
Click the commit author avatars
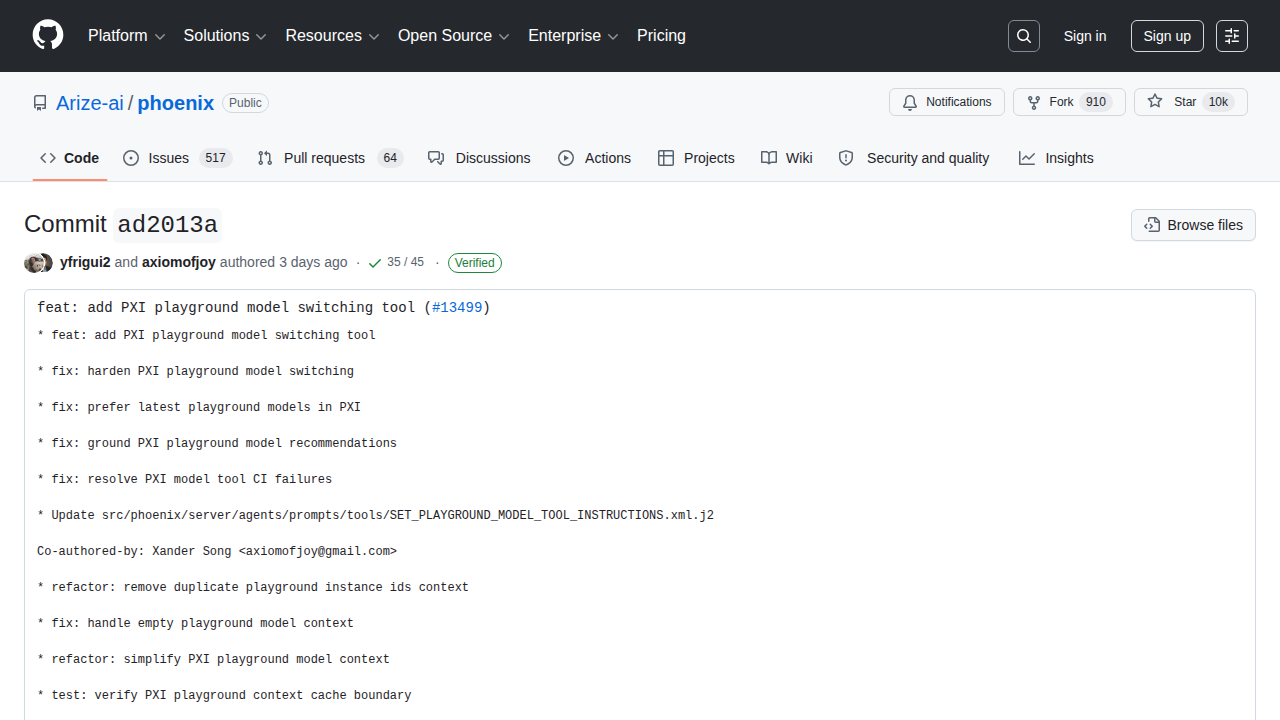pyautogui.click(x=38, y=263)
